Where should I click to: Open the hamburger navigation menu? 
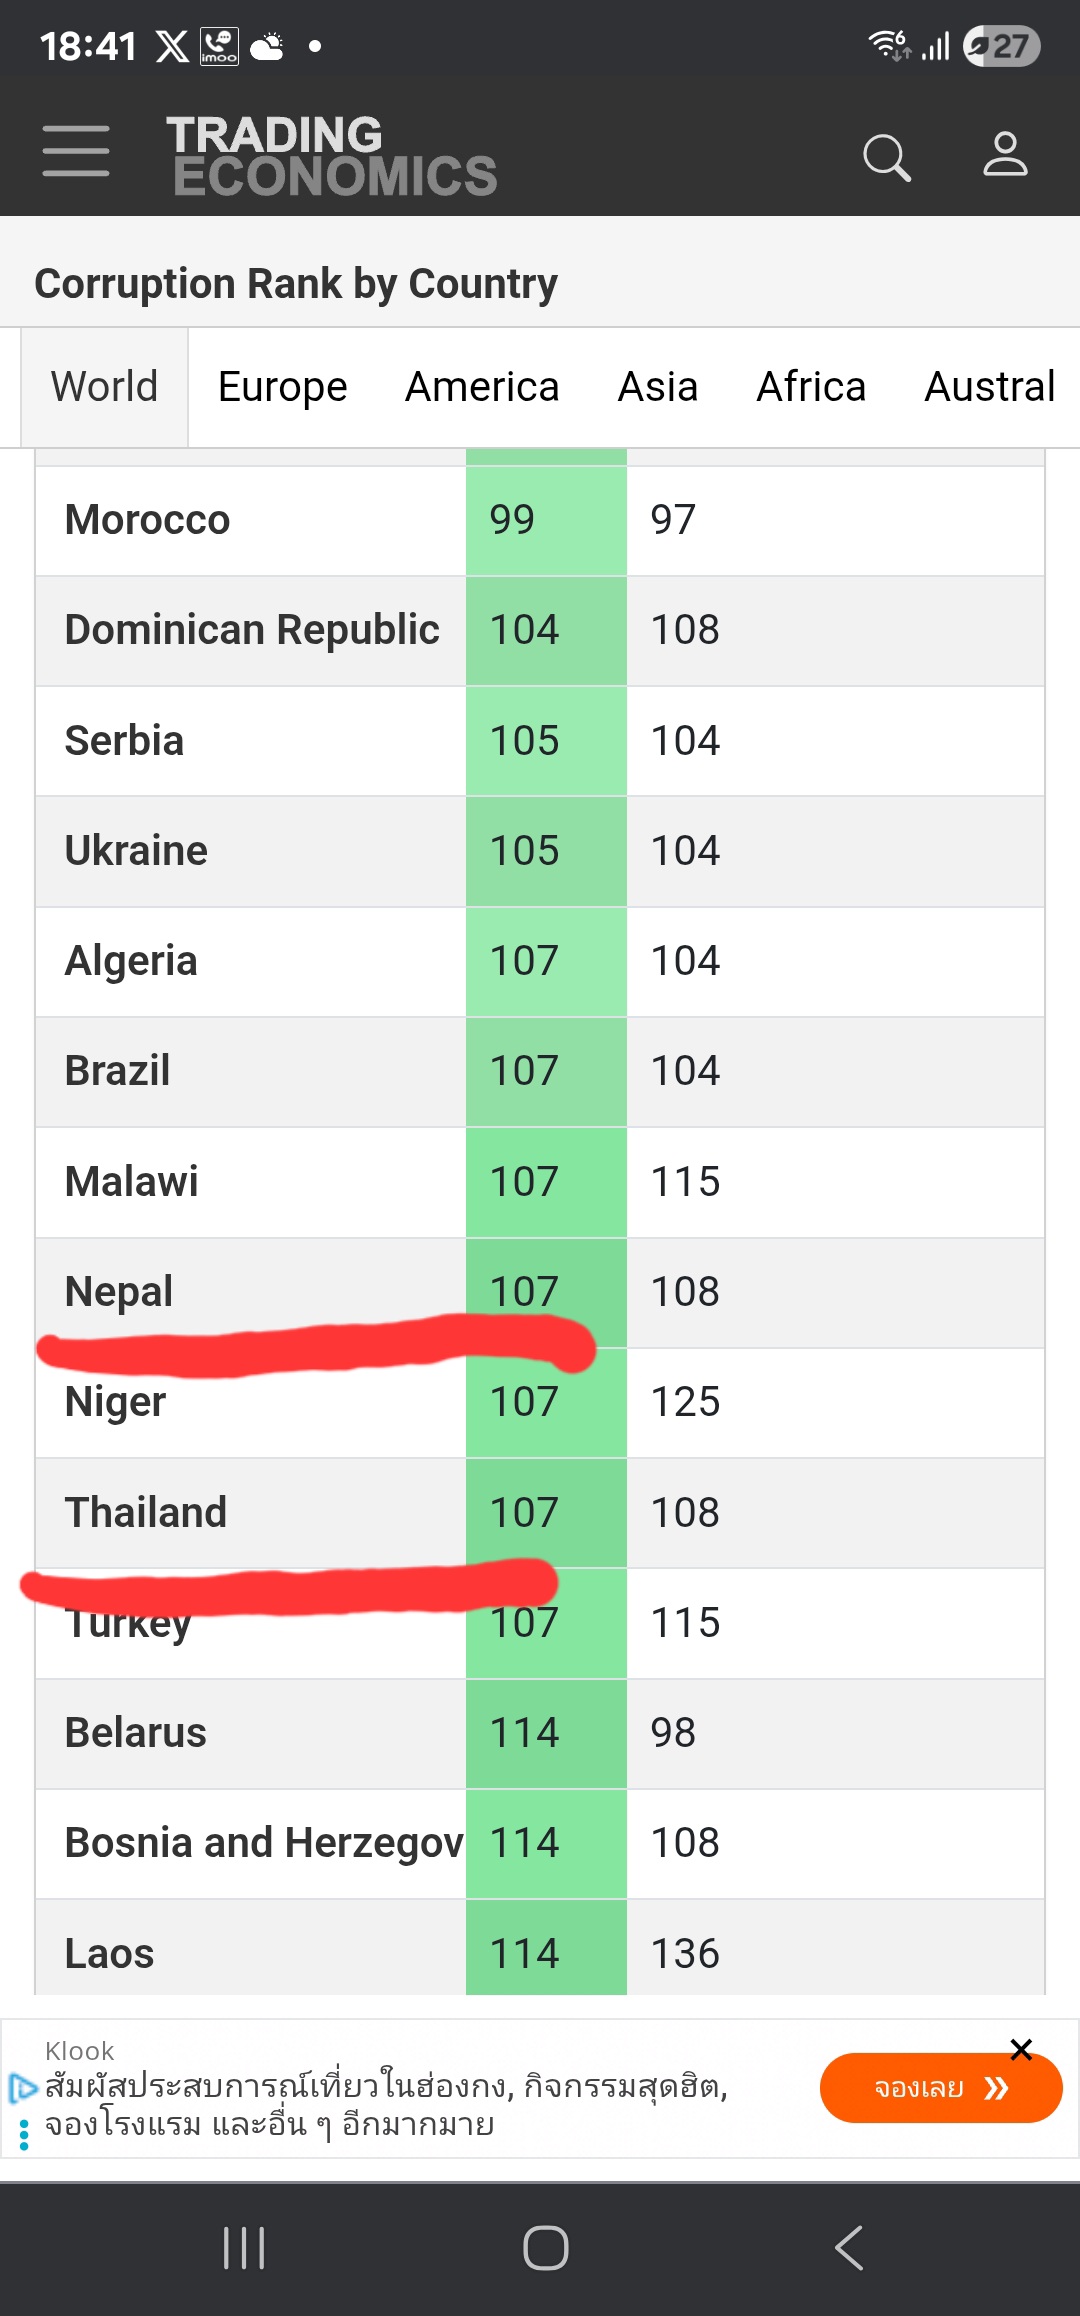pyautogui.click(x=76, y=151)
